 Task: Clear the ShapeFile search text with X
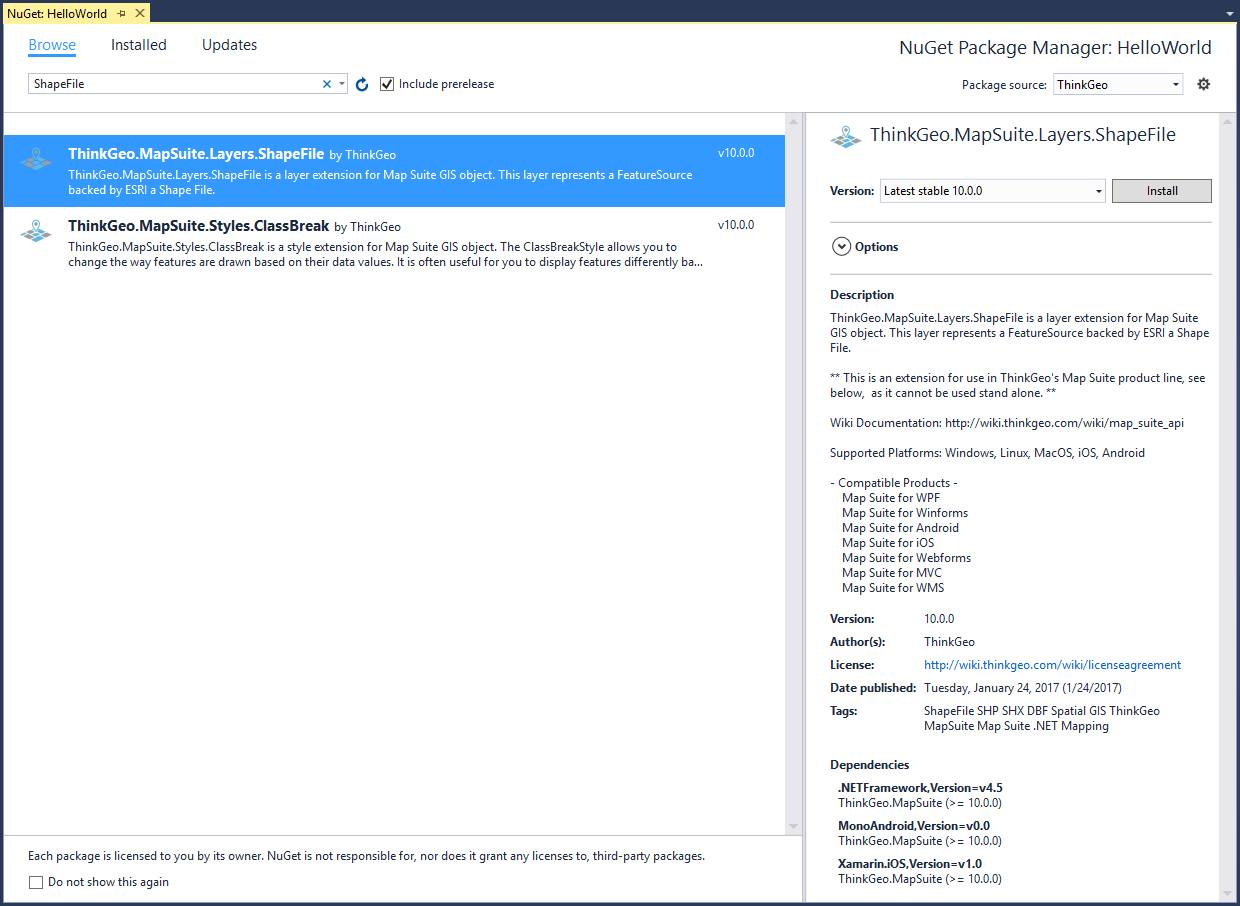[326, 84]
